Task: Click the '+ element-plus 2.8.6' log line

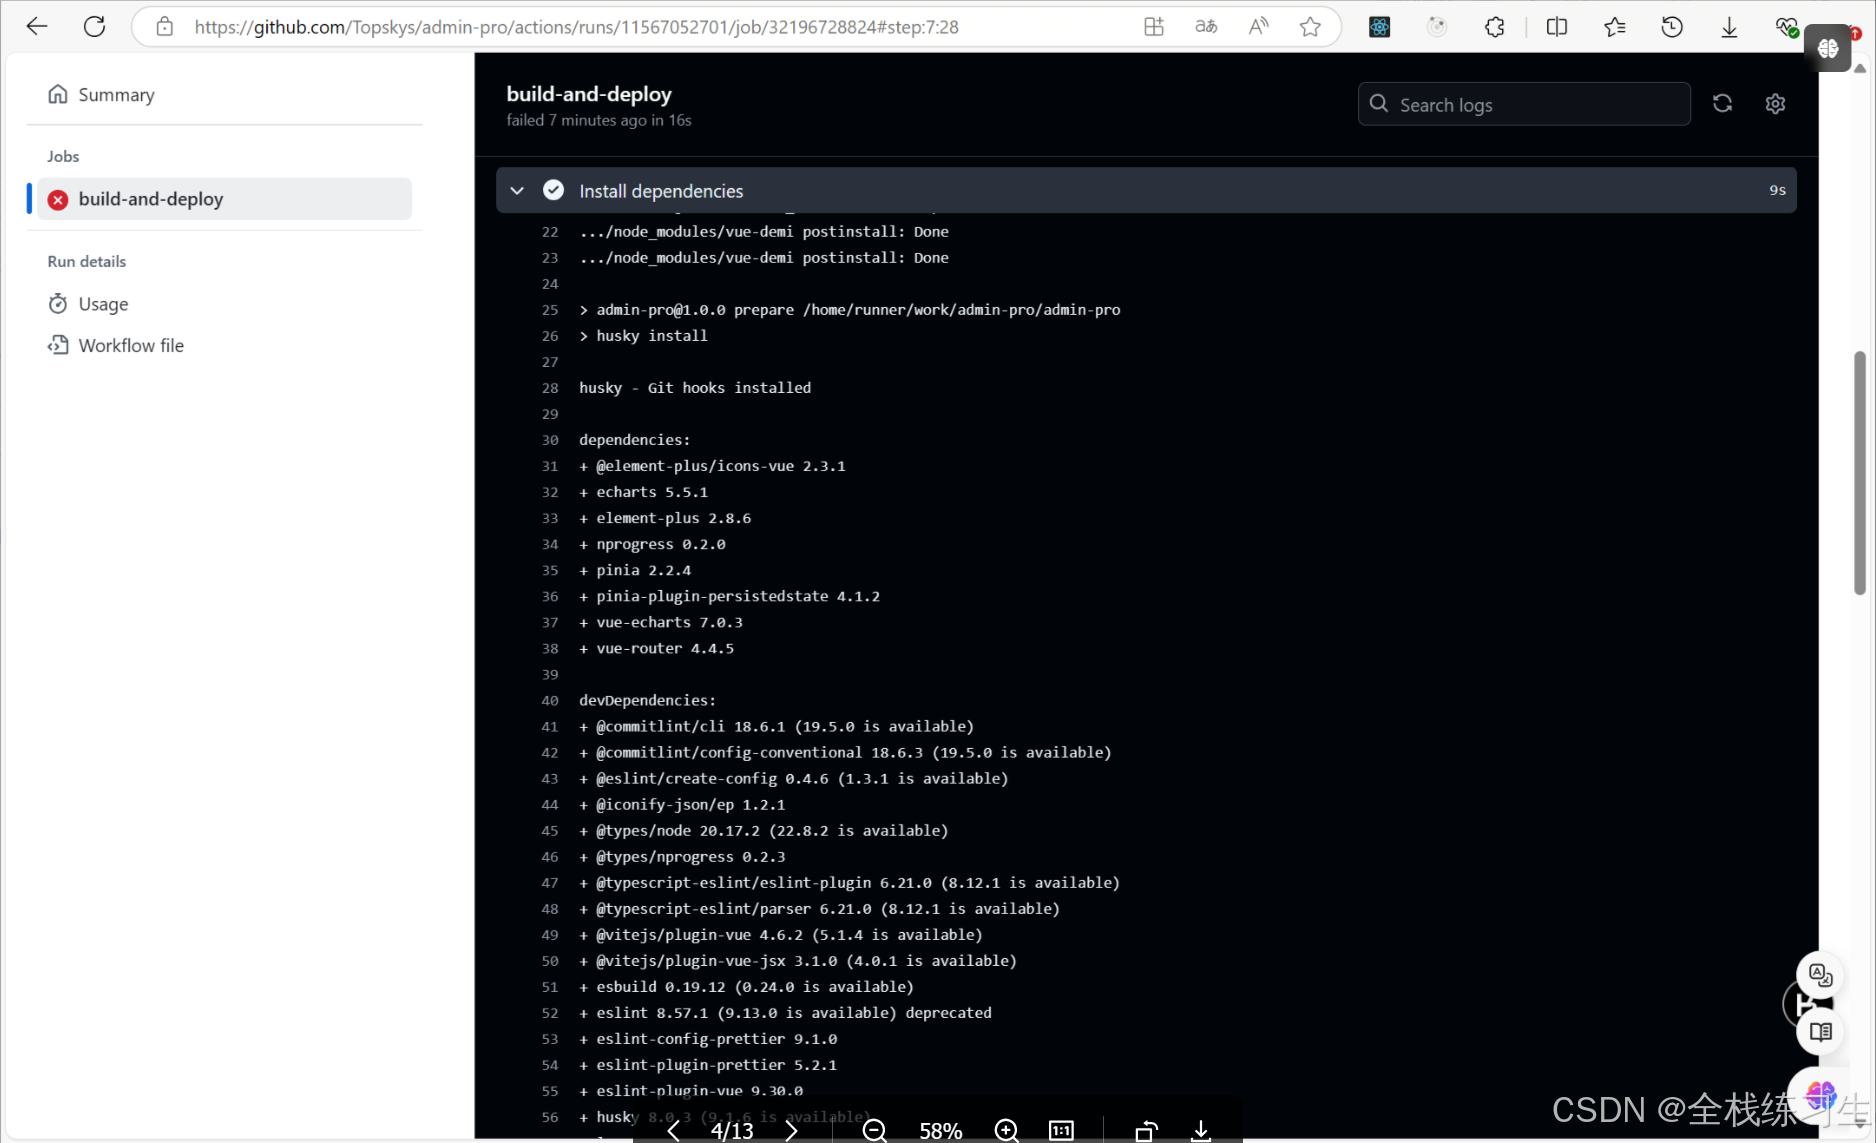Action: click(665, 518)
